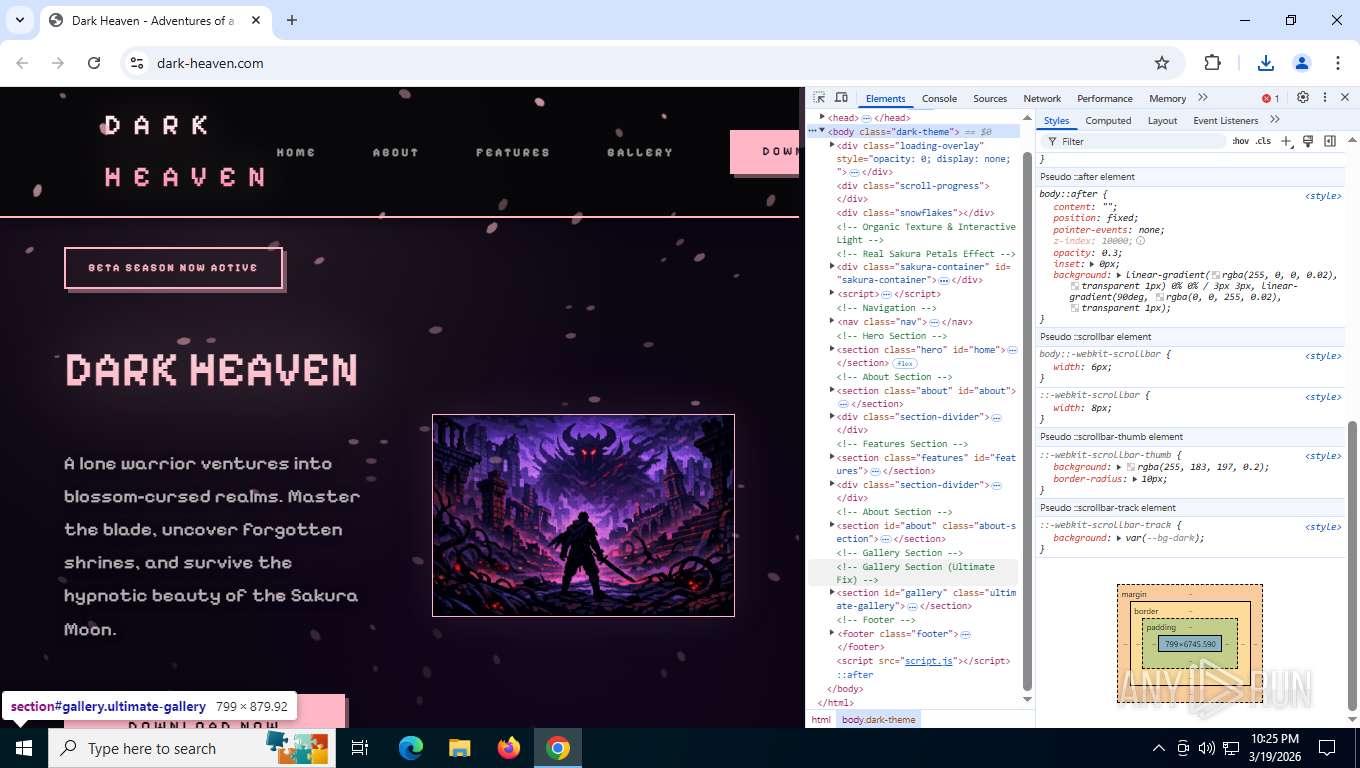Open the Chrome profile avatar
Viewport: 1360px width, 768px height.
(x=1302, y=63)
